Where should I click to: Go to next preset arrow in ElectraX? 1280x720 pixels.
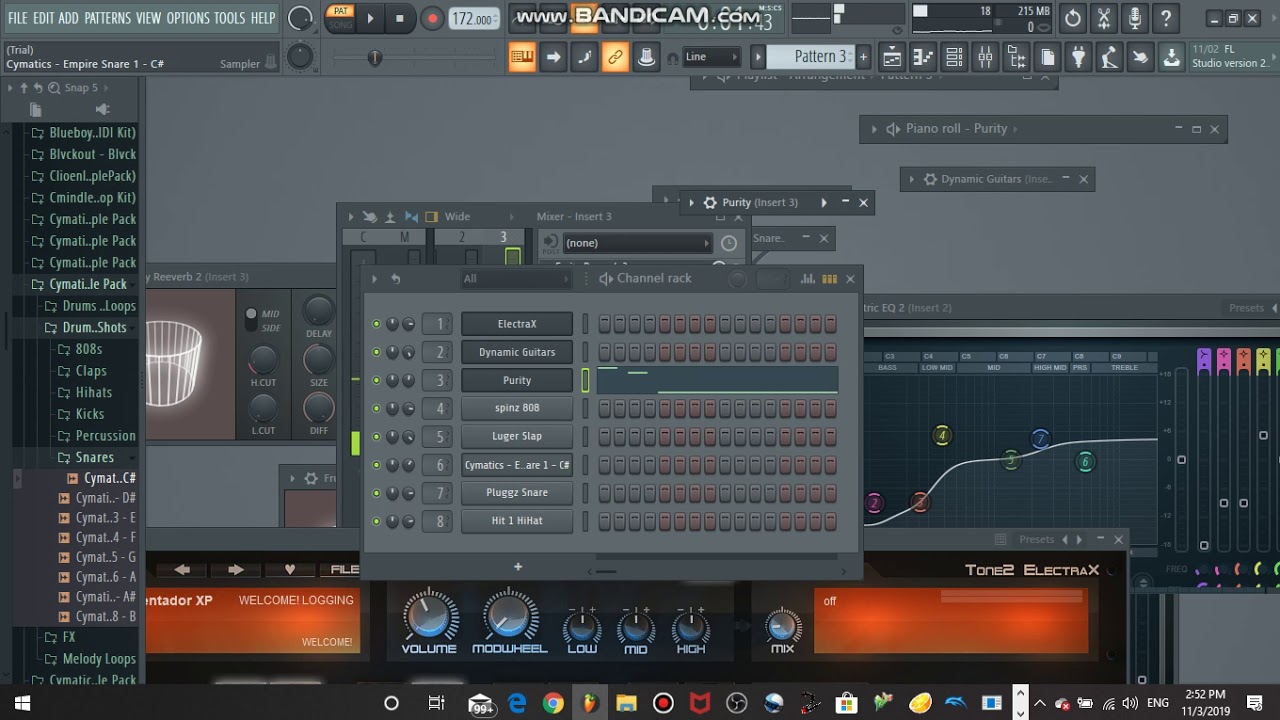(x=236, y=569)
